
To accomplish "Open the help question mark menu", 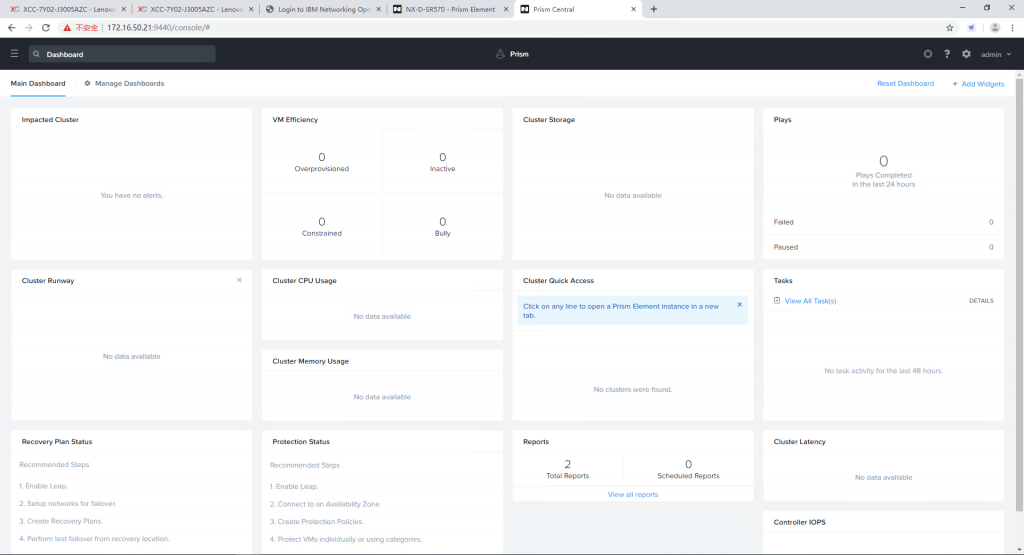I will click(x=947, y=54).
